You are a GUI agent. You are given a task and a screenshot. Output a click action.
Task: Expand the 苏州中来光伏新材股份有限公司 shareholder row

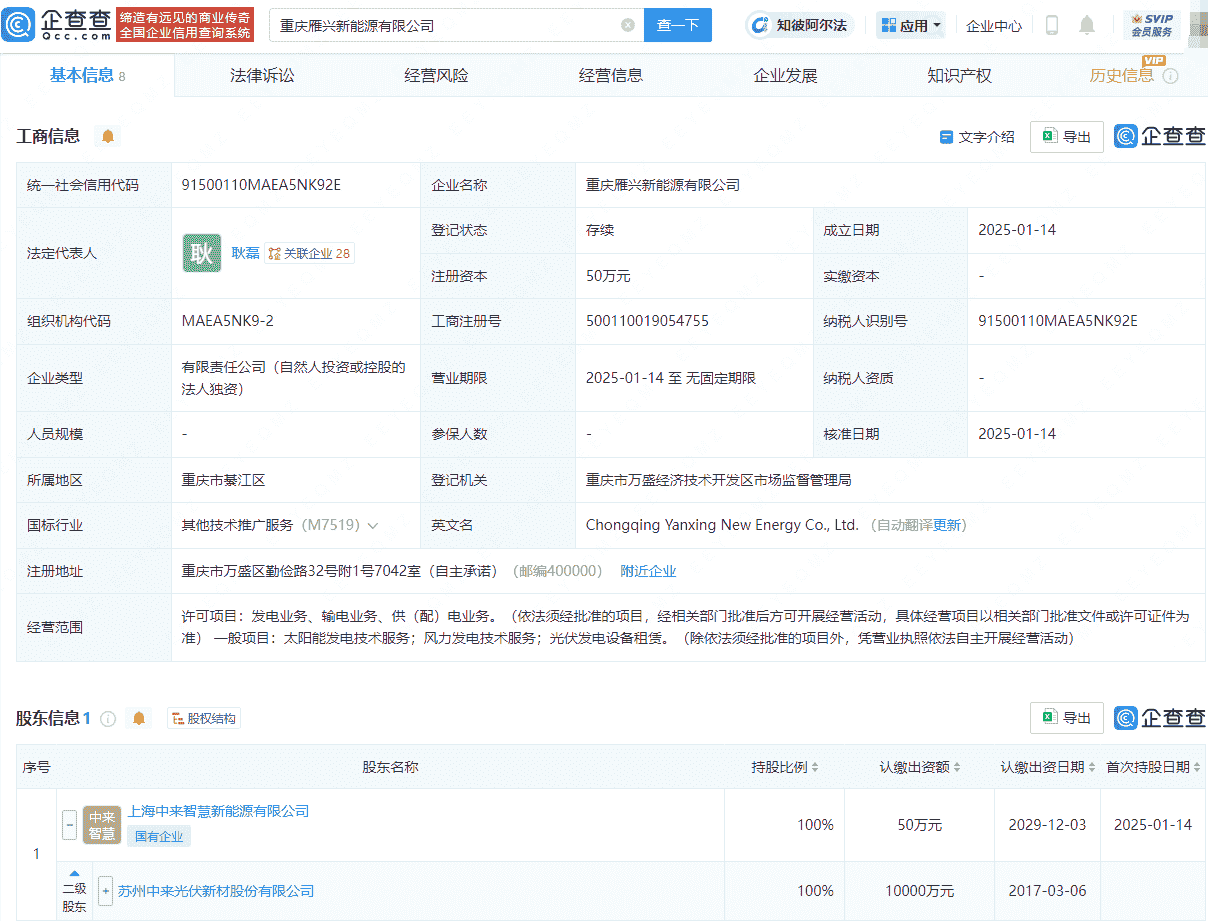point(105,891)
